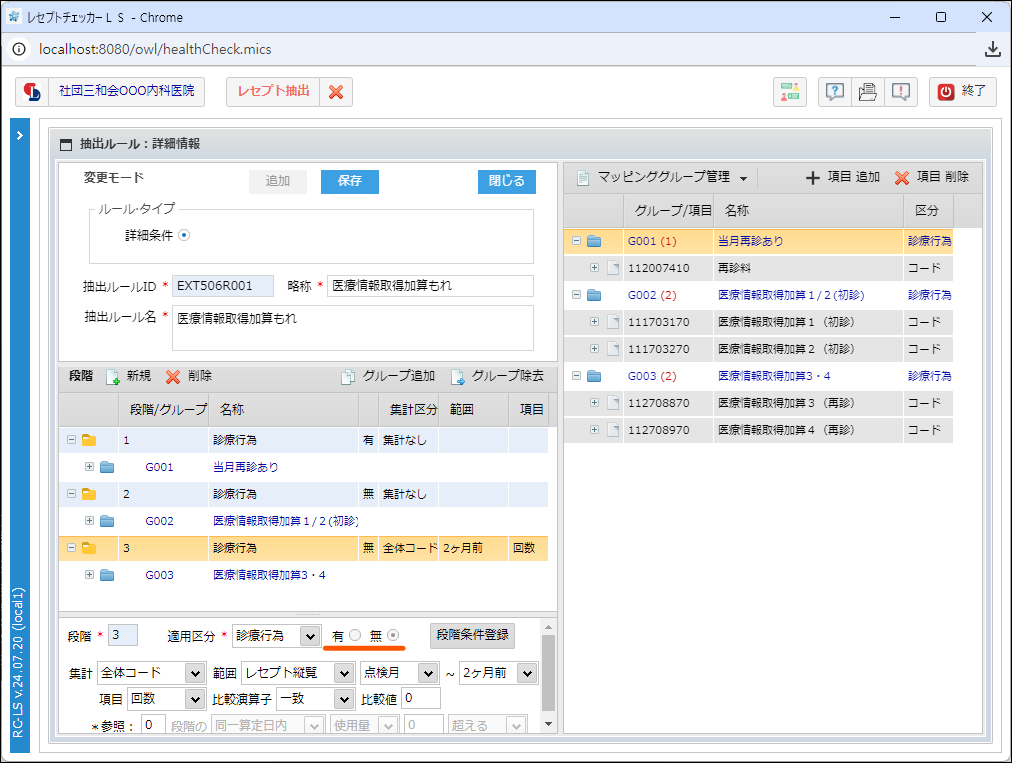Select the 111703270 医療情報取得加算２ row
The image size is (1012, 763).
coord(758,349)
